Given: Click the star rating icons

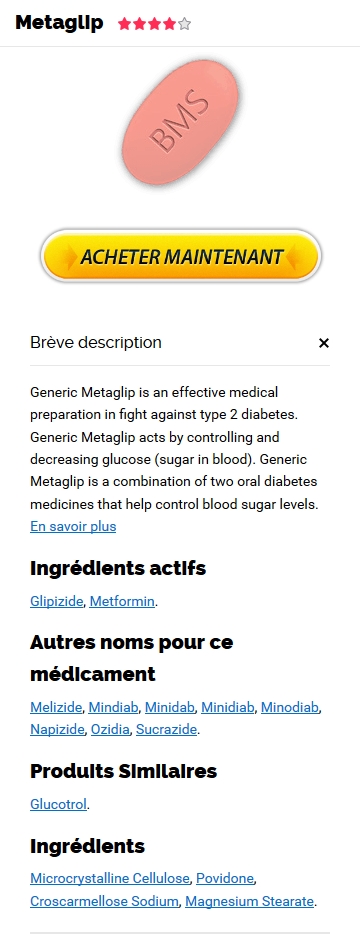Looking at the screenshot, I should (x=154, y=24).
